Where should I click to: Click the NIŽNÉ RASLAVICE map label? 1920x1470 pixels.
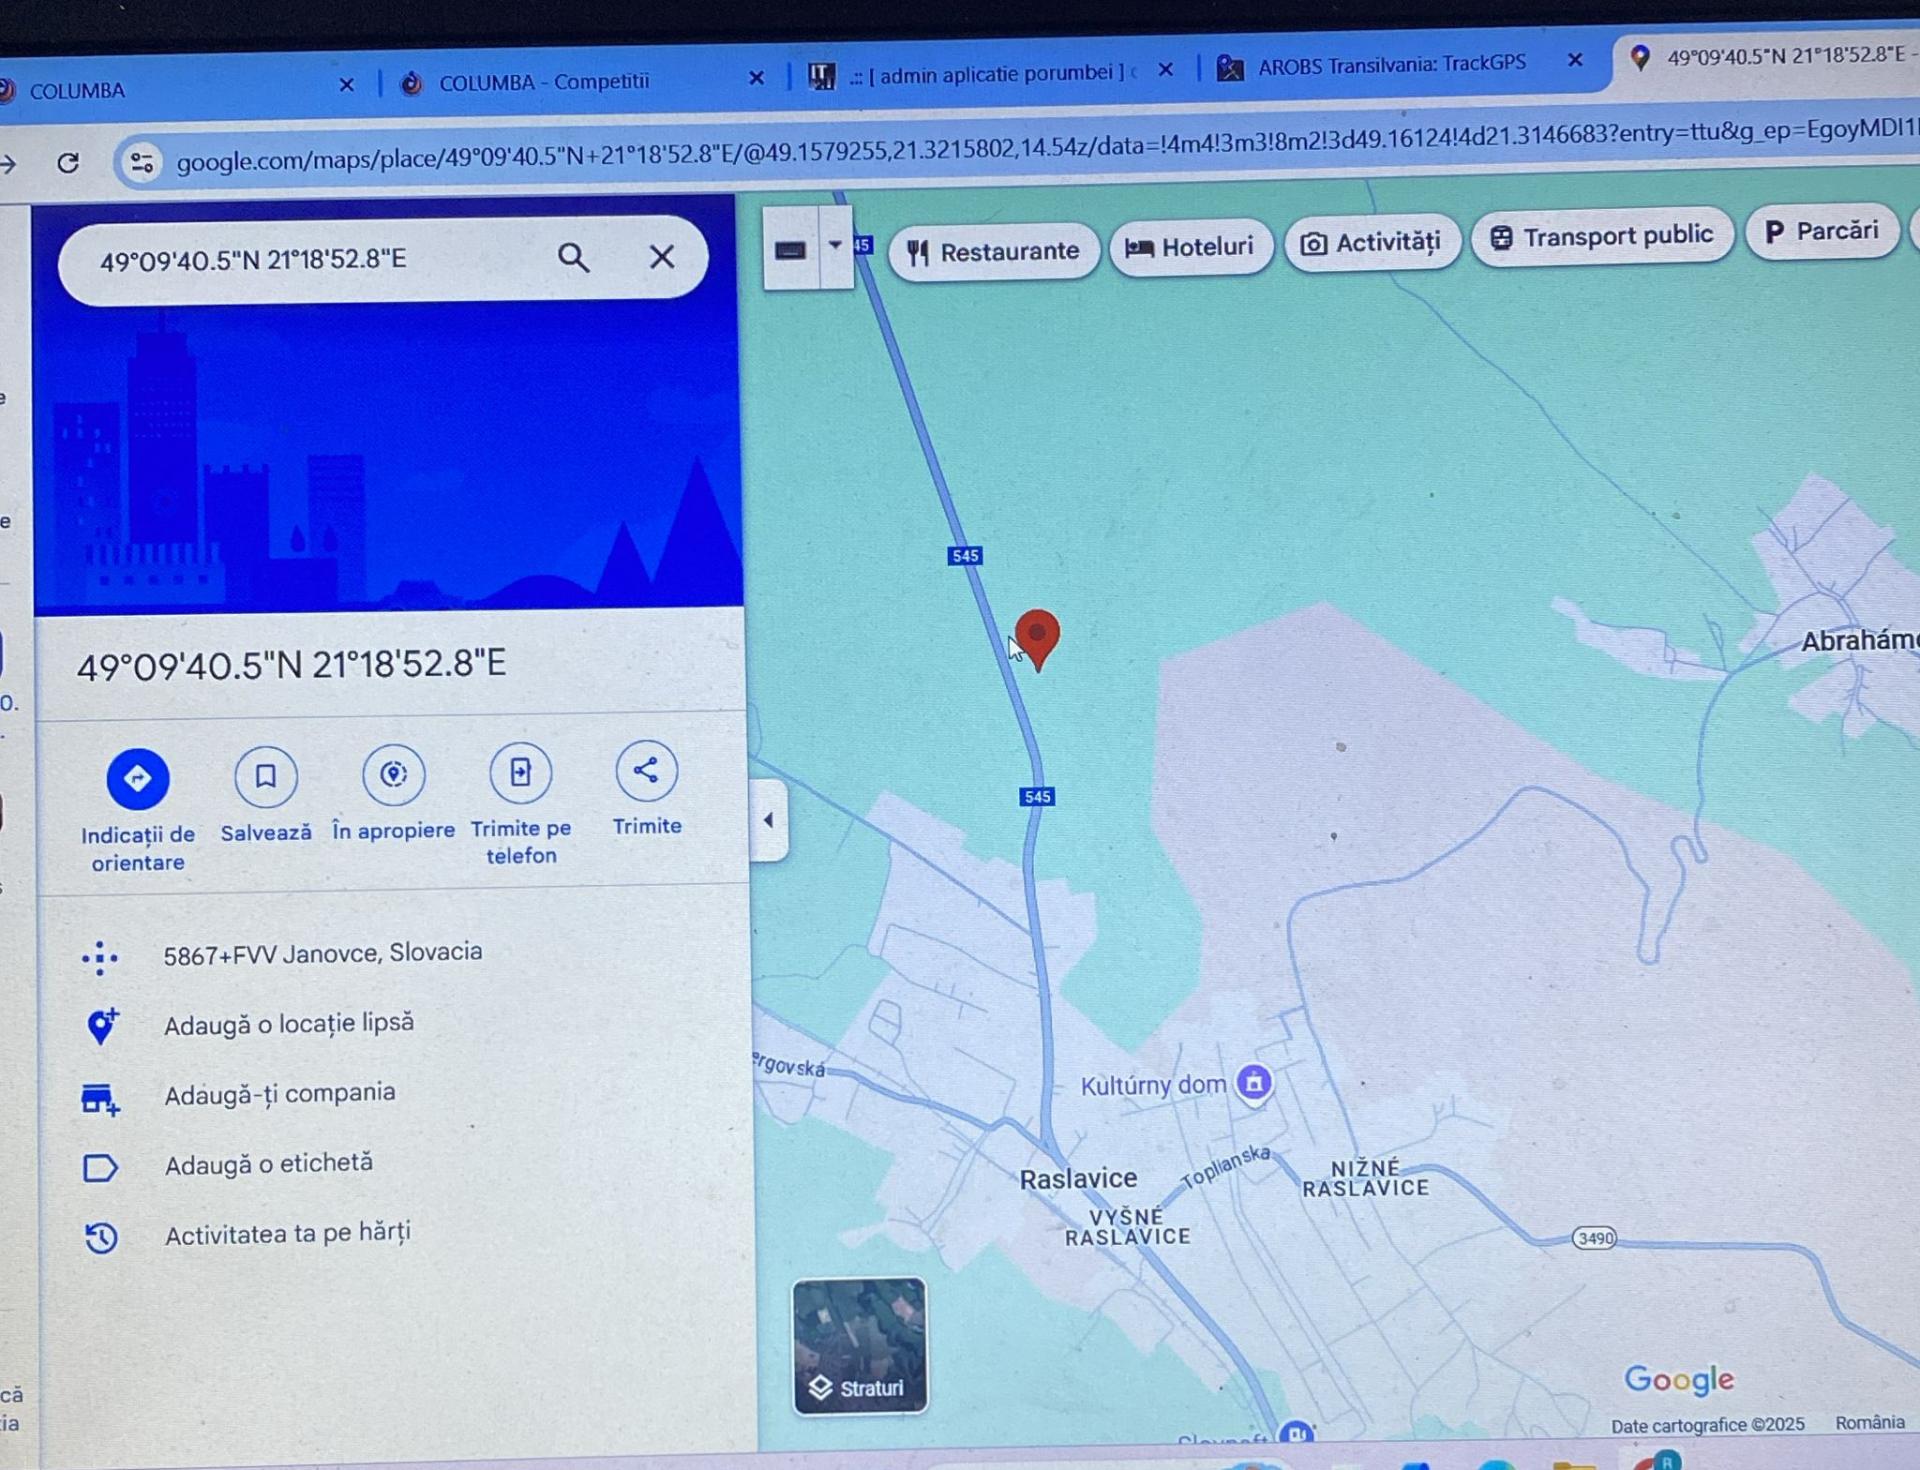click(1365, 1178)
